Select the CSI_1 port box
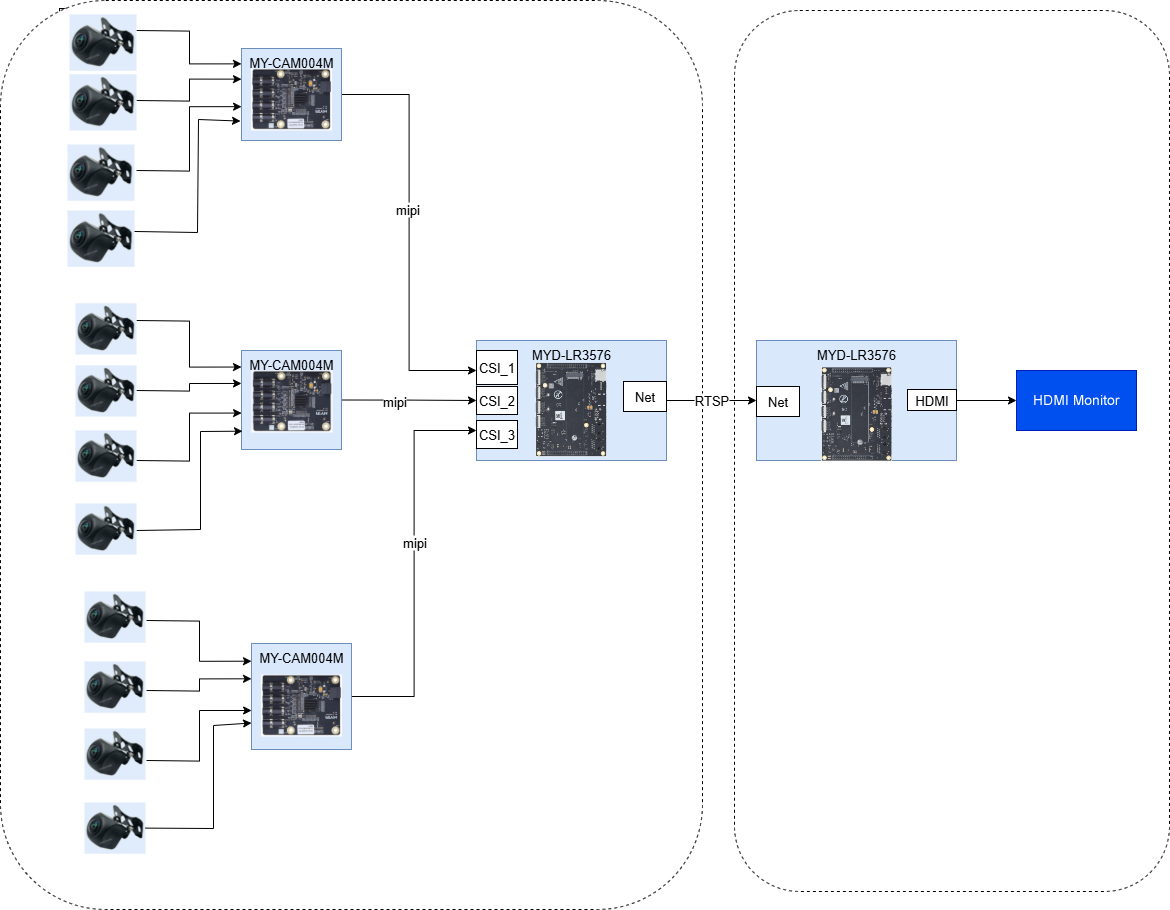The height and width of the screenshot is (910, 1170). click(497, 368)
